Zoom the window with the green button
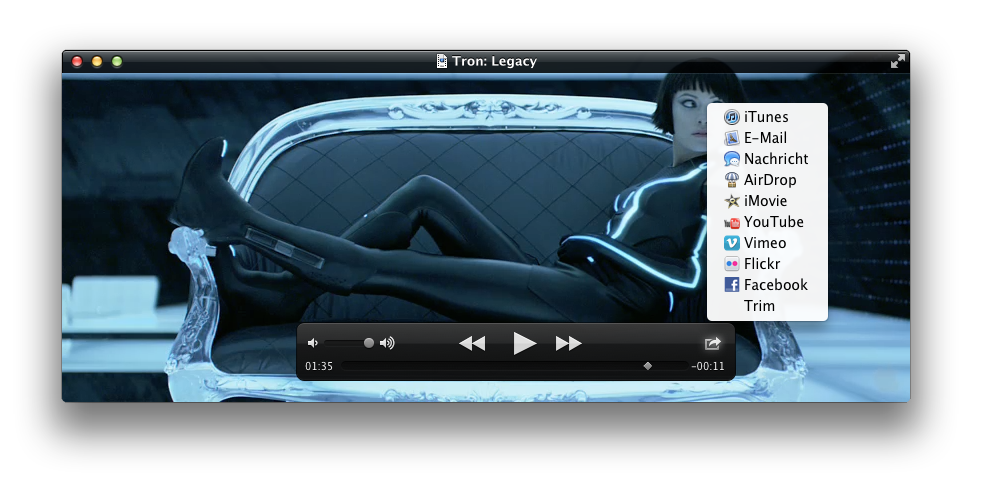Screen dimensions: 997x483 tap(117, 61)
